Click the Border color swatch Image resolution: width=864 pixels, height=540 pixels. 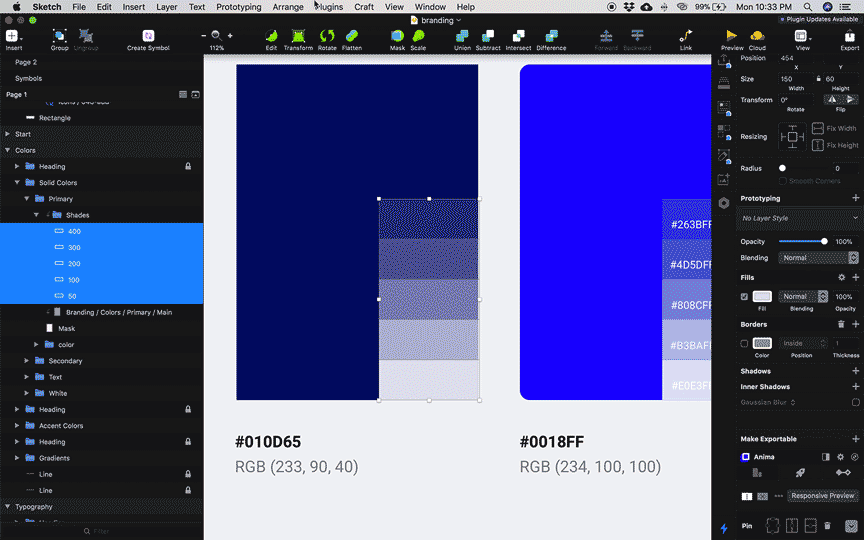coord(762,343)
